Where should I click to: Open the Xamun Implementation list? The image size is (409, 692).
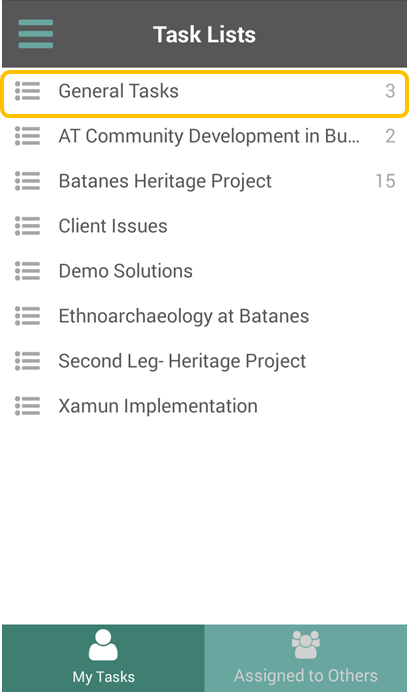click(x=204, y=406)
